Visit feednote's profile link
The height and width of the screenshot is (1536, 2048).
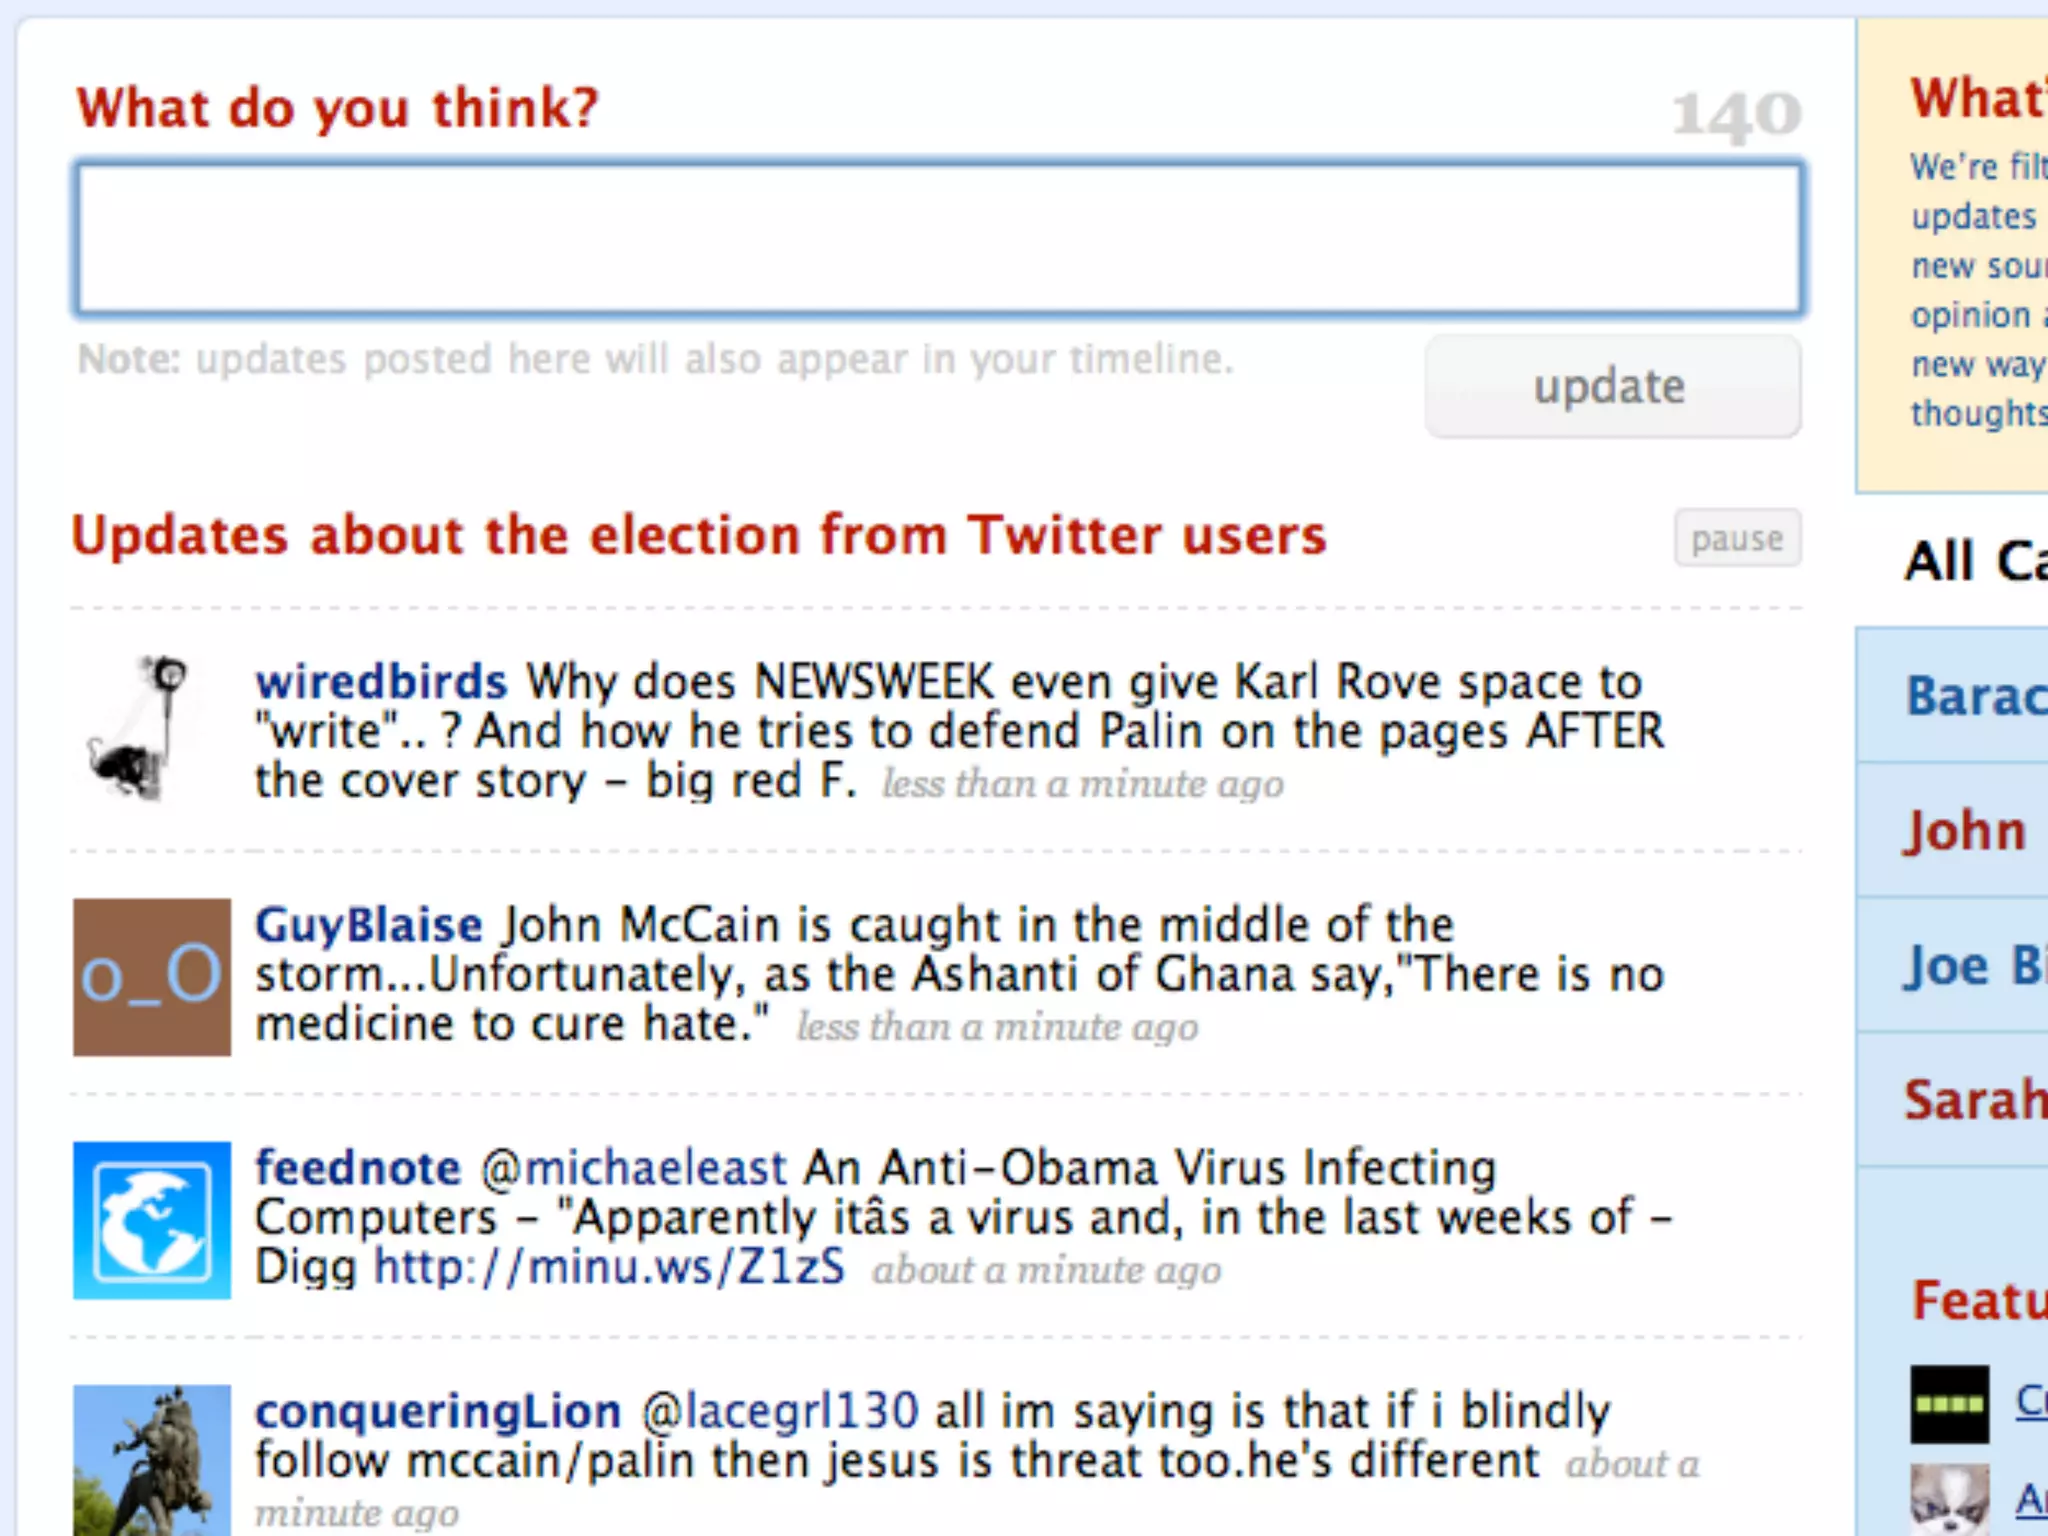[358, 1168]
